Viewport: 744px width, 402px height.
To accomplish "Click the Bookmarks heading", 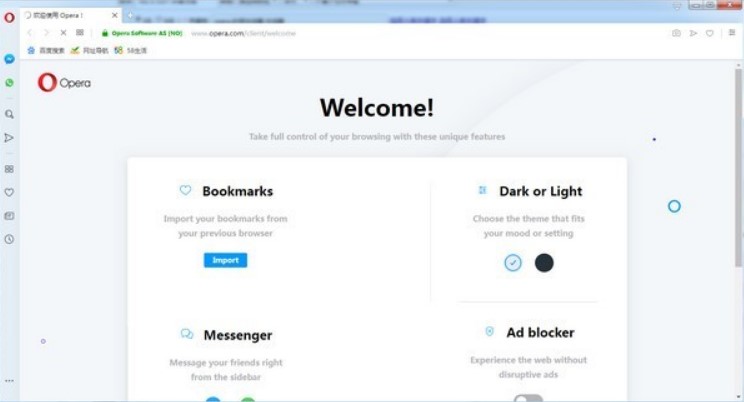I will pos(238,191).
